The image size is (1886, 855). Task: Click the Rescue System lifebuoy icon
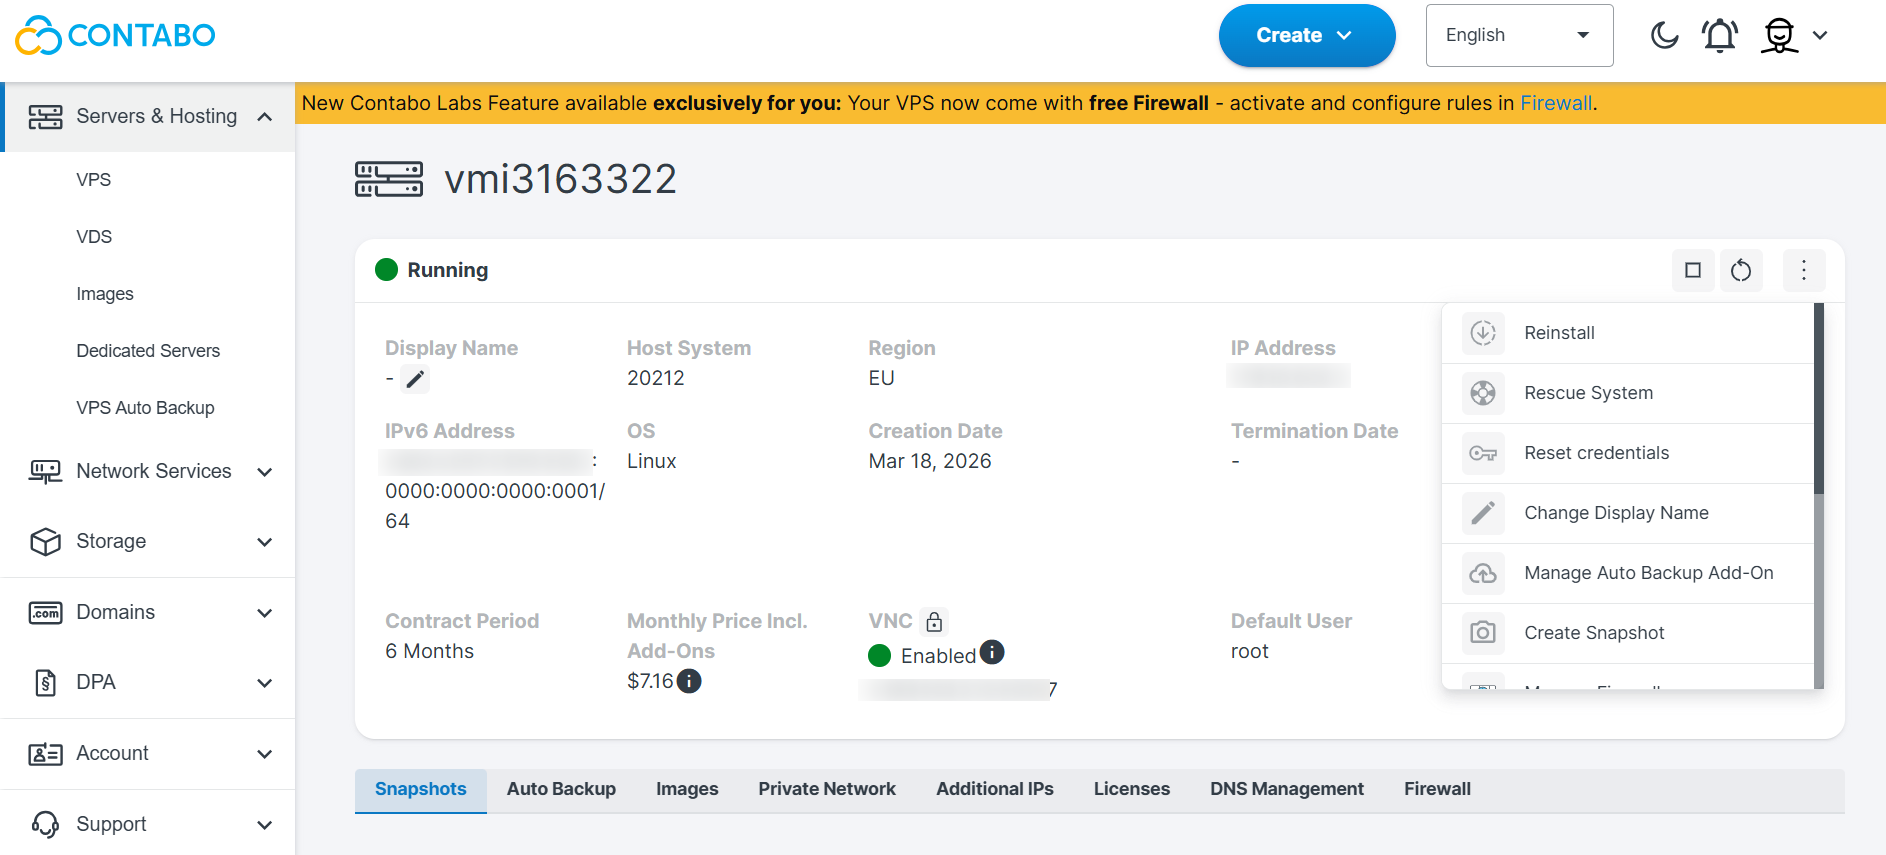1483,393
